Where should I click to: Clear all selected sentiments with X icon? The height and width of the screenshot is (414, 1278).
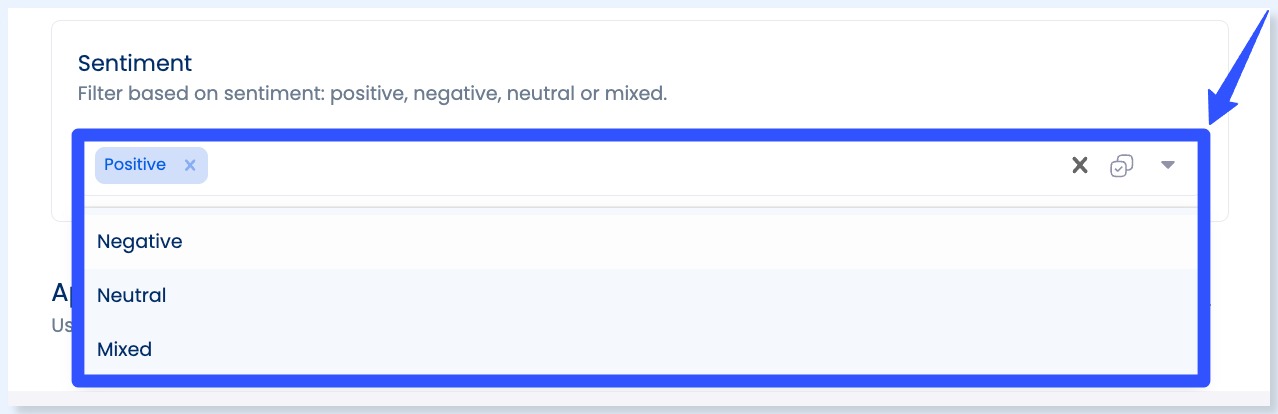pyautogui.click(x=1079, y=166)
